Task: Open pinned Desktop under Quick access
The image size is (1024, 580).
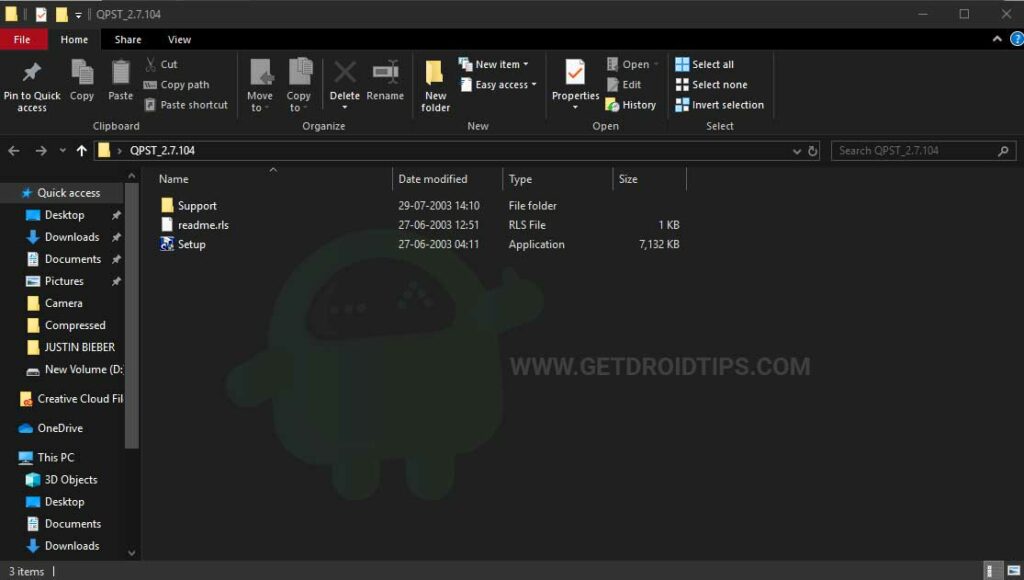Action: click(x=64, y=215)
